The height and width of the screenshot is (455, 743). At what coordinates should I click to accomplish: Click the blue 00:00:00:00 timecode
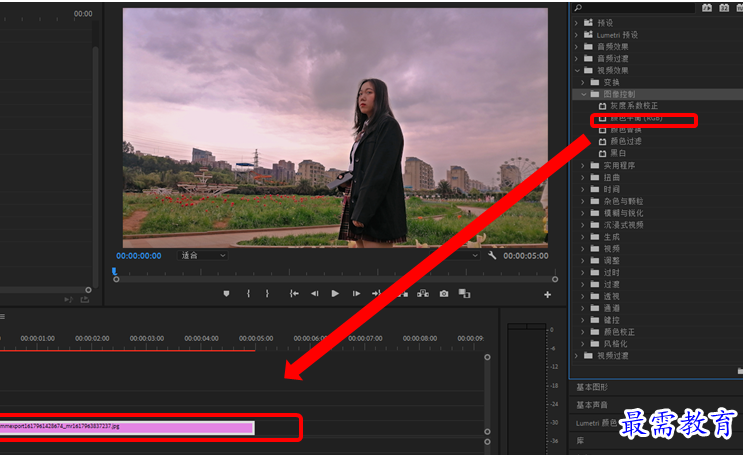139,256
